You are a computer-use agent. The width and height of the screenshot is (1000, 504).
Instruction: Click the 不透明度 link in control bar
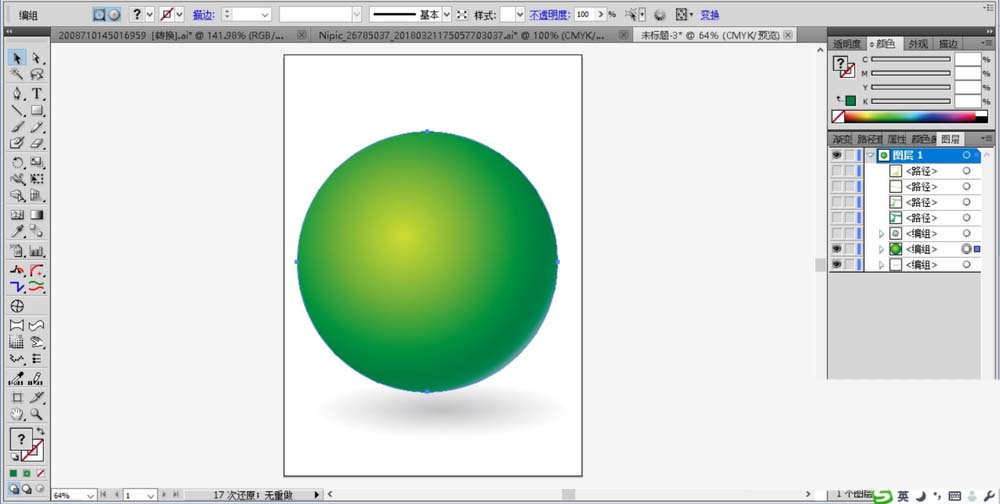(x=548, y=15)
